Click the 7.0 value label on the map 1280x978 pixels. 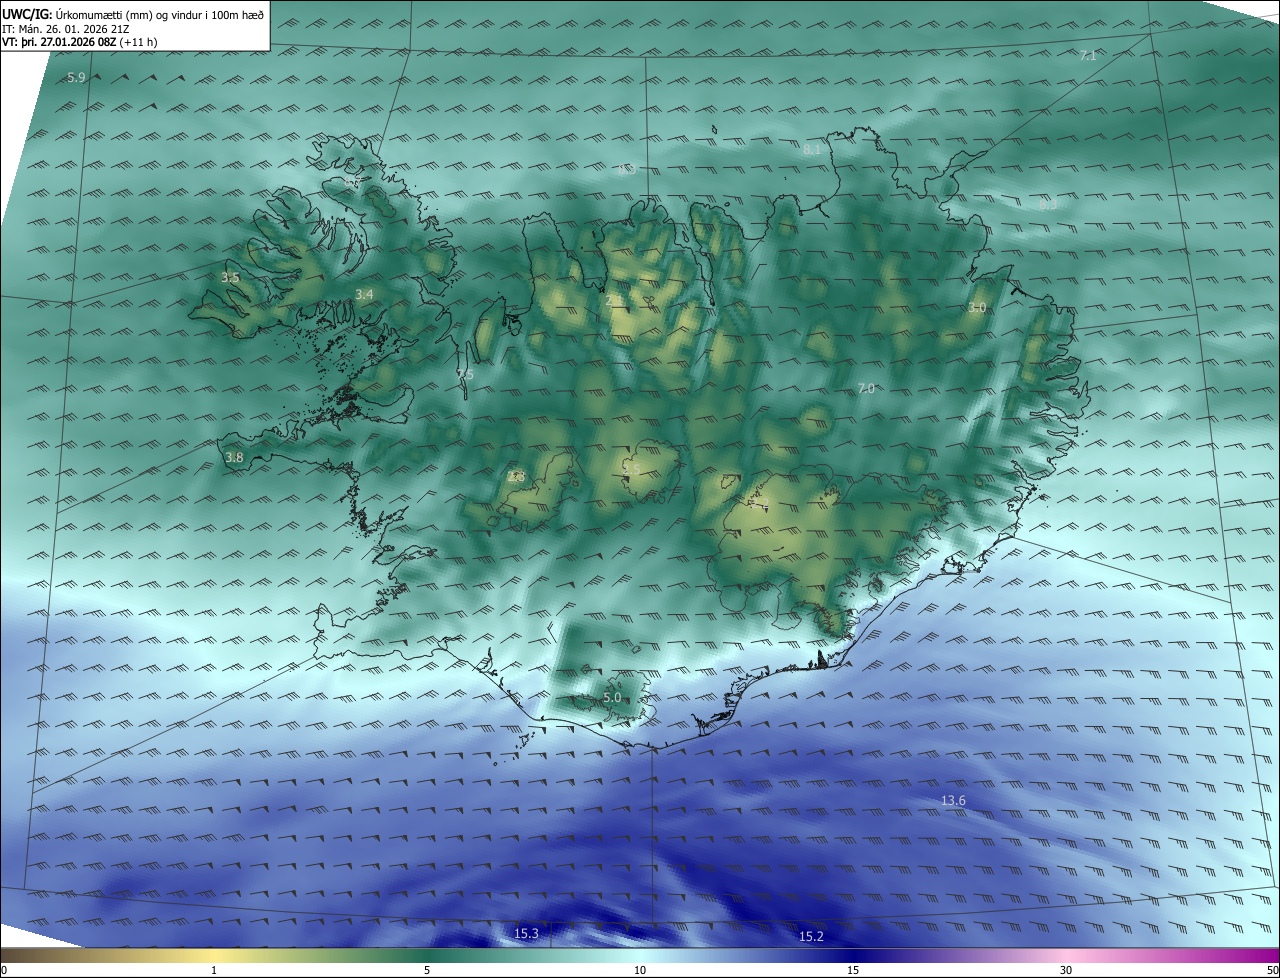click(x=866, y=389)
